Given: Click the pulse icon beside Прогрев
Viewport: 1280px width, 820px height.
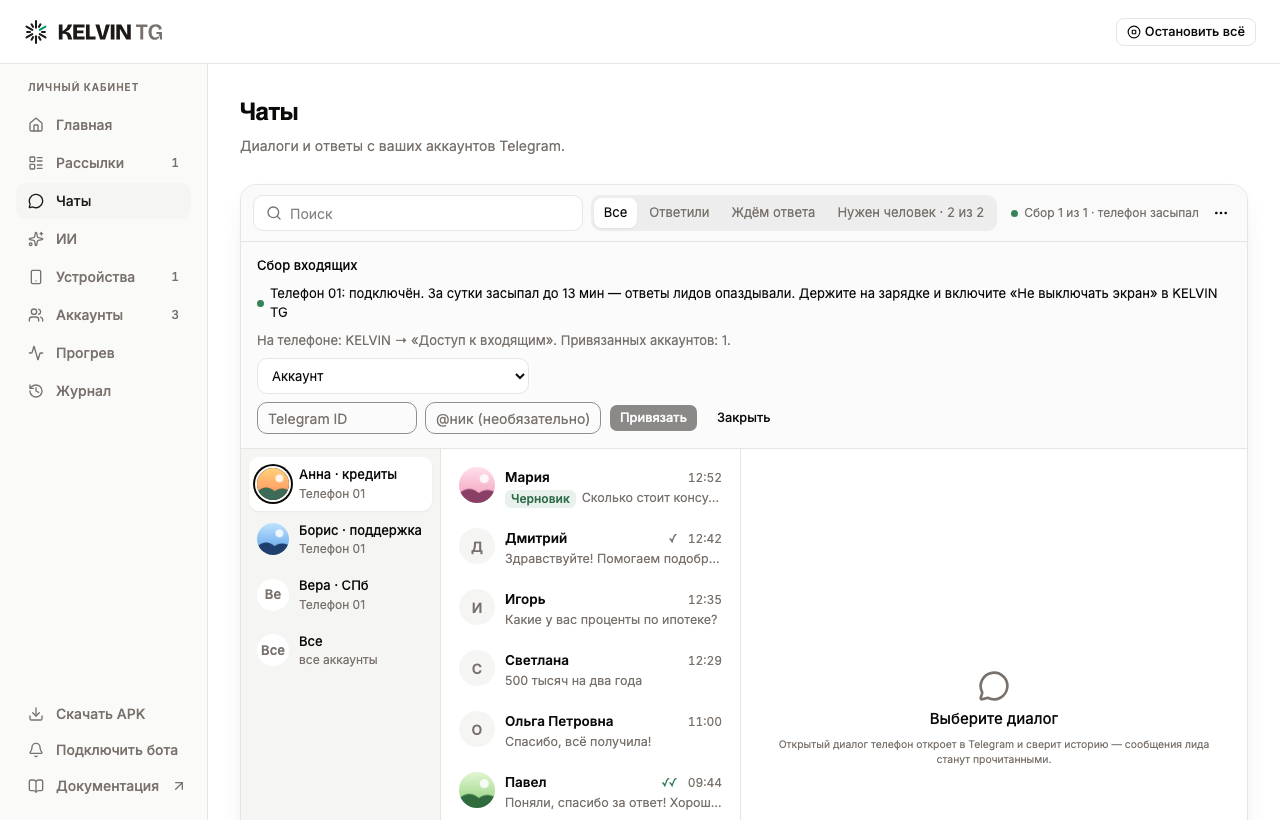Looking at the screenshot, I should pyautogui.click(x=36, y=353).
